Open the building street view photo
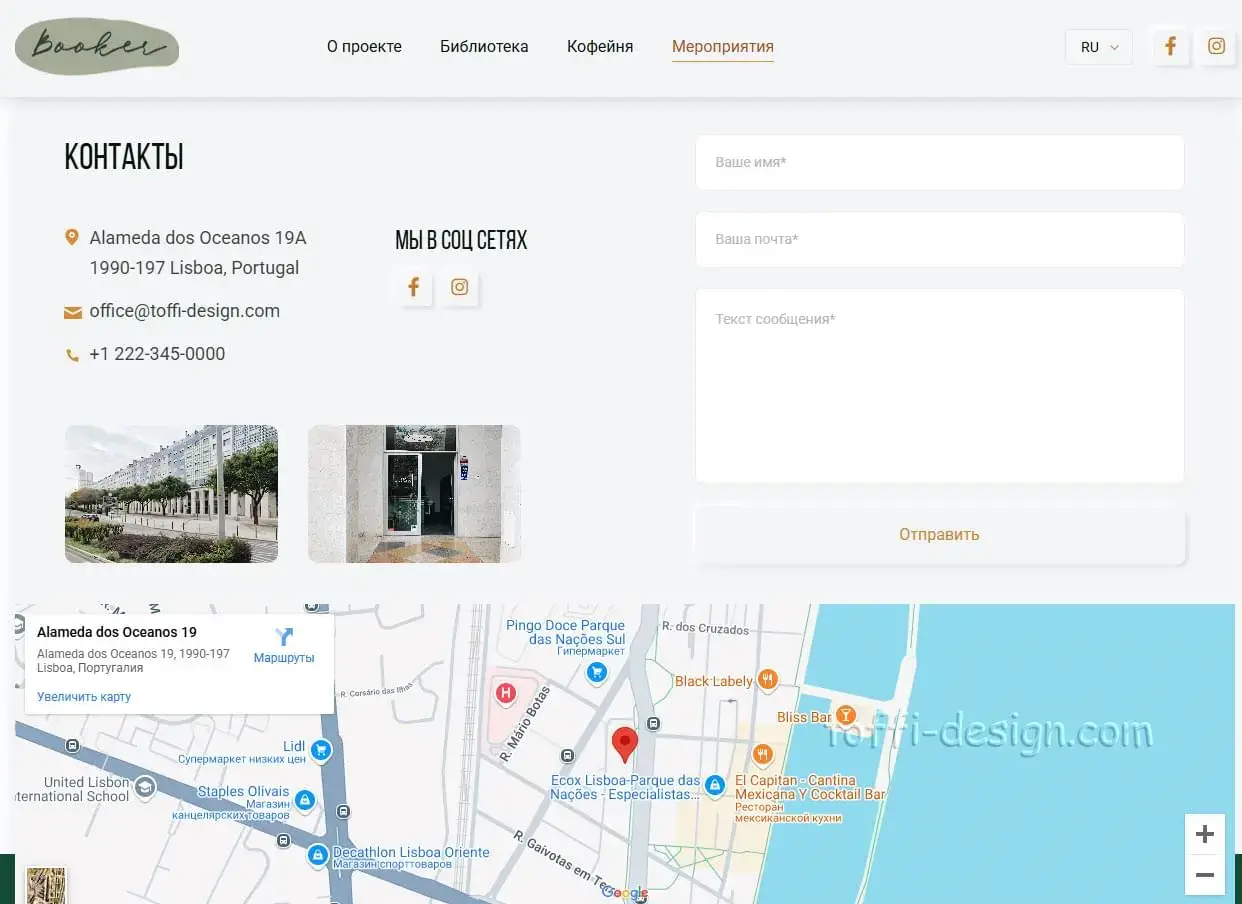Image resolution: width=1242 pixels, height=904 pixels. pyautogui.click(x=171, y=494)
